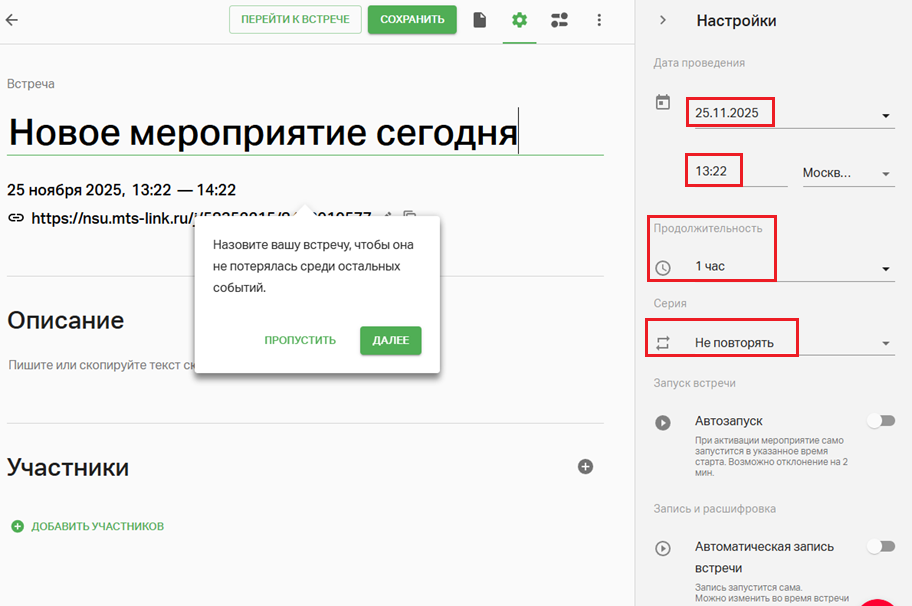
Task: Click the back arrow icon
Action: click(x=12, y=20)
